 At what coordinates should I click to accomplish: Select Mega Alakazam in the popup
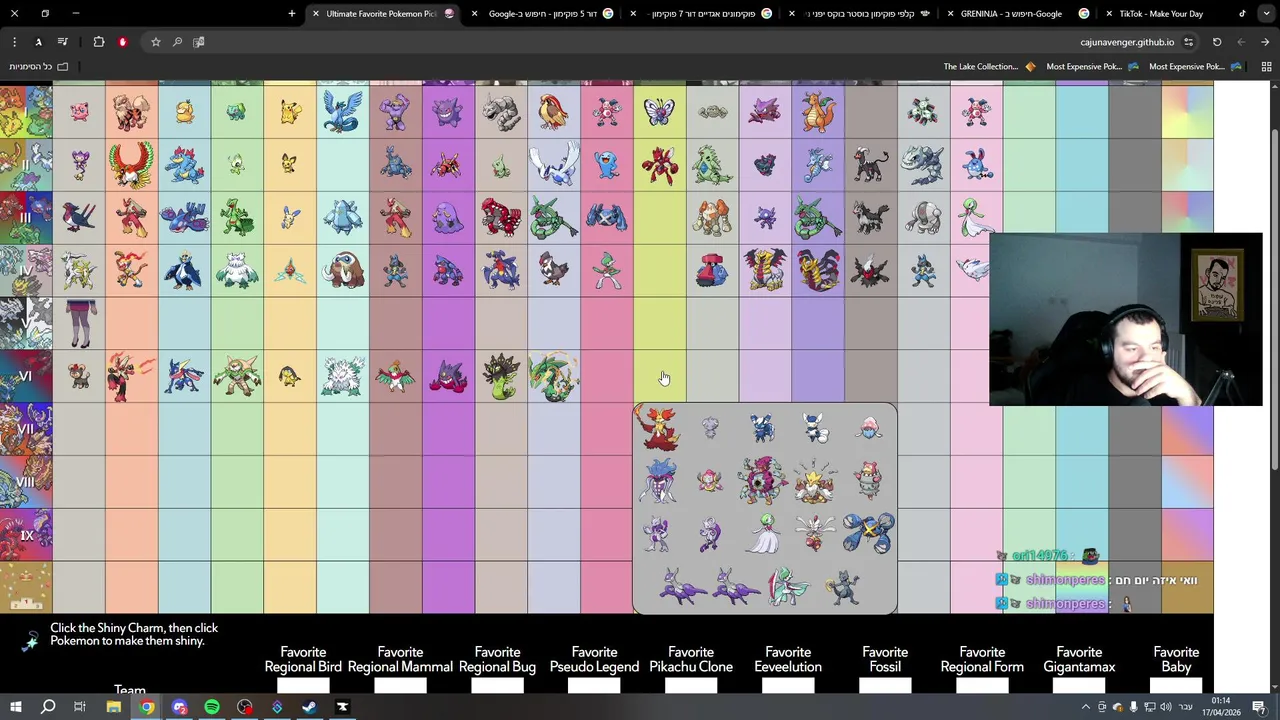[x=815, y=481]
